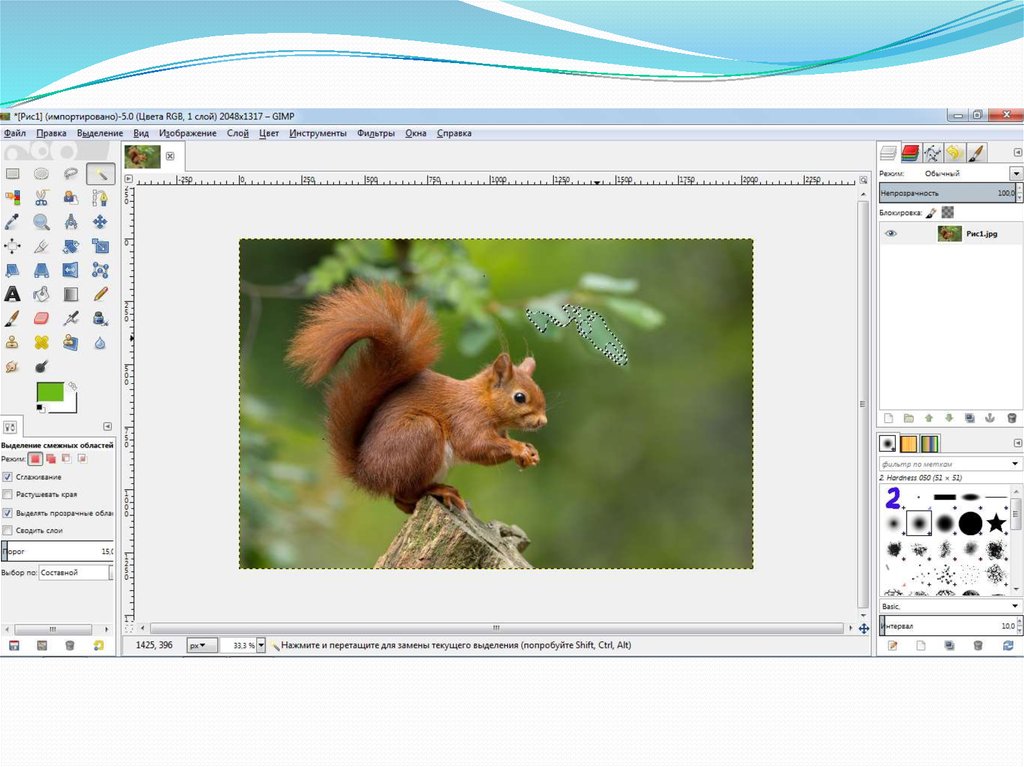Enable the Растушевать края checkbox

point(8,494)
